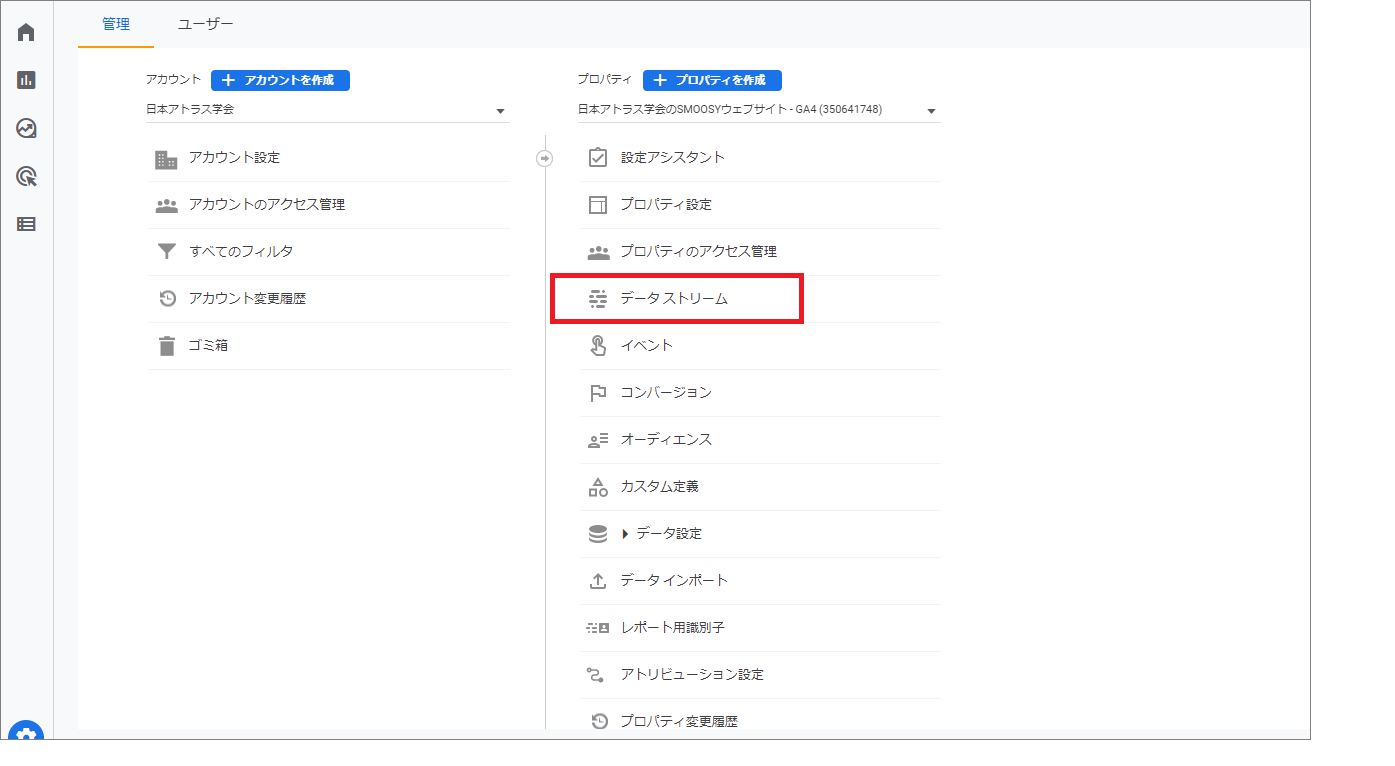Open the Configure table icon in the sidebar
The height and width of the screenshot is (766, 1395).
point(26,224)
